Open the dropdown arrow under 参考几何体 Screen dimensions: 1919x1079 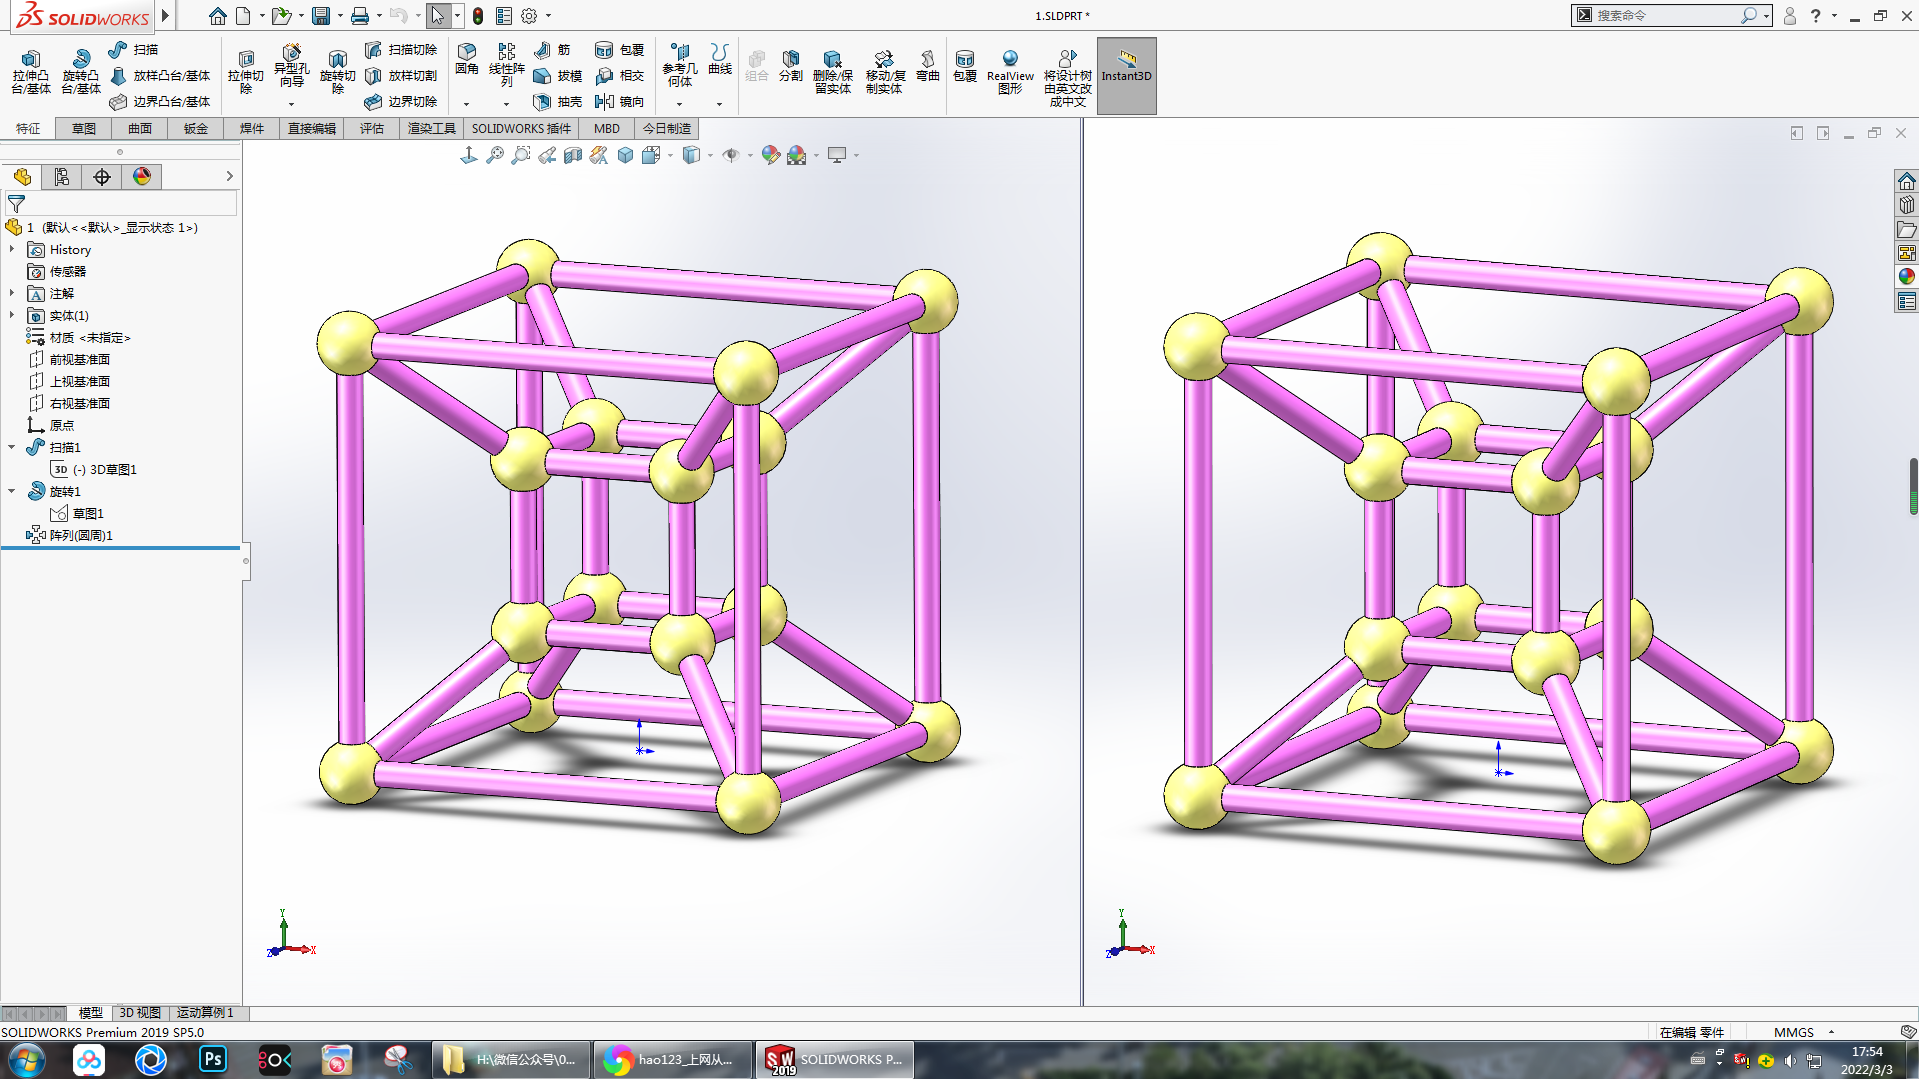(679, 104)
